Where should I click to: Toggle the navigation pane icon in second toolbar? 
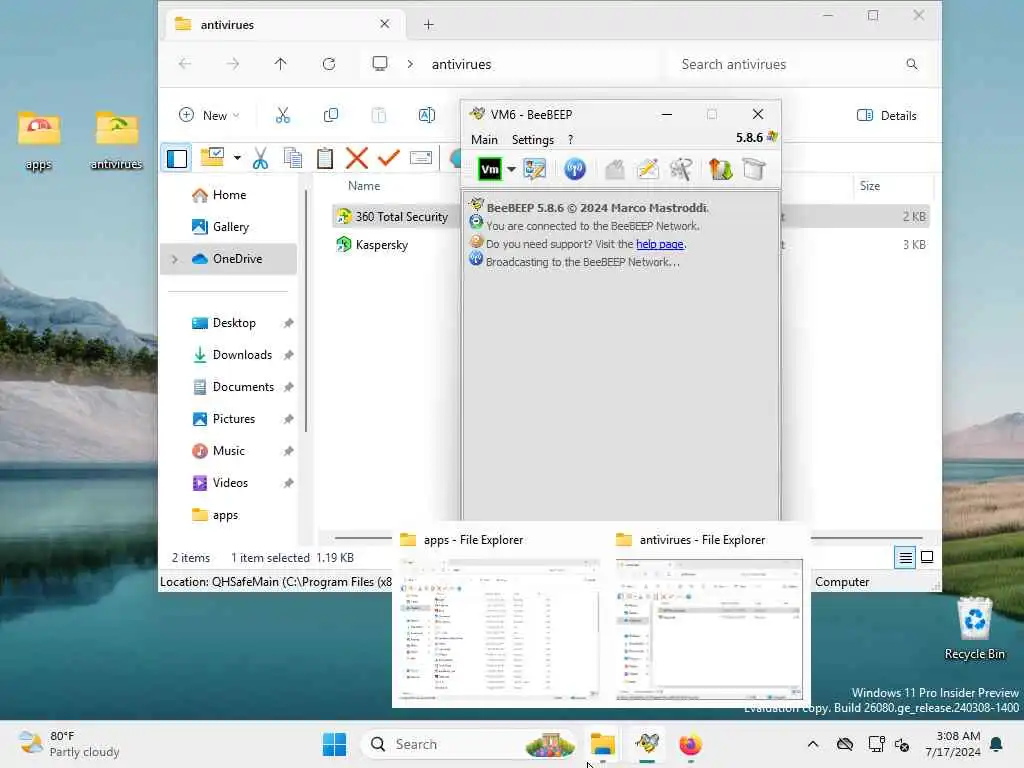pos(177,158)
